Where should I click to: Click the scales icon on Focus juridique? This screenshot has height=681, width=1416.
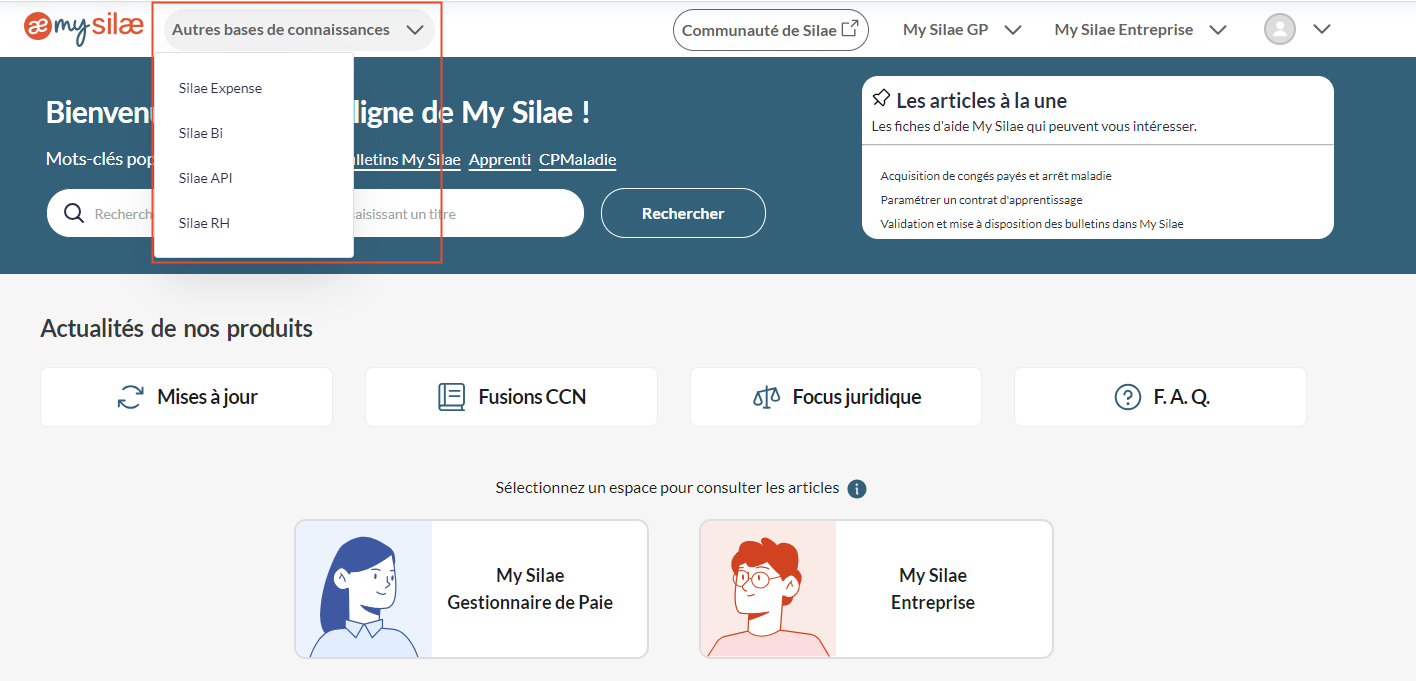click(x=766, y=396)
